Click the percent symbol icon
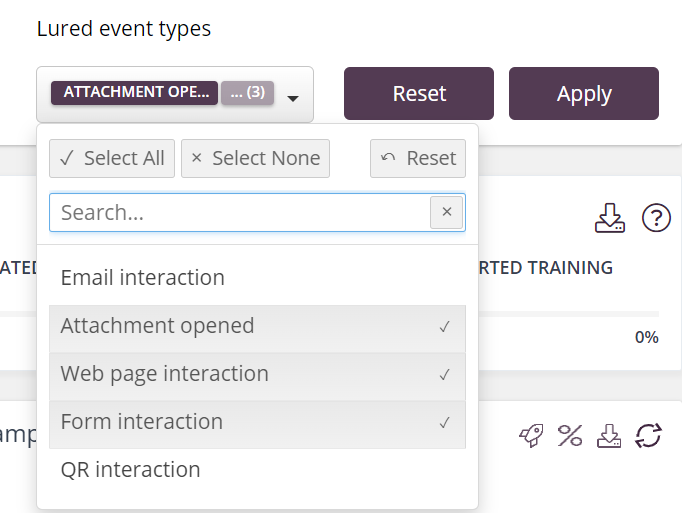 (570, 435)
